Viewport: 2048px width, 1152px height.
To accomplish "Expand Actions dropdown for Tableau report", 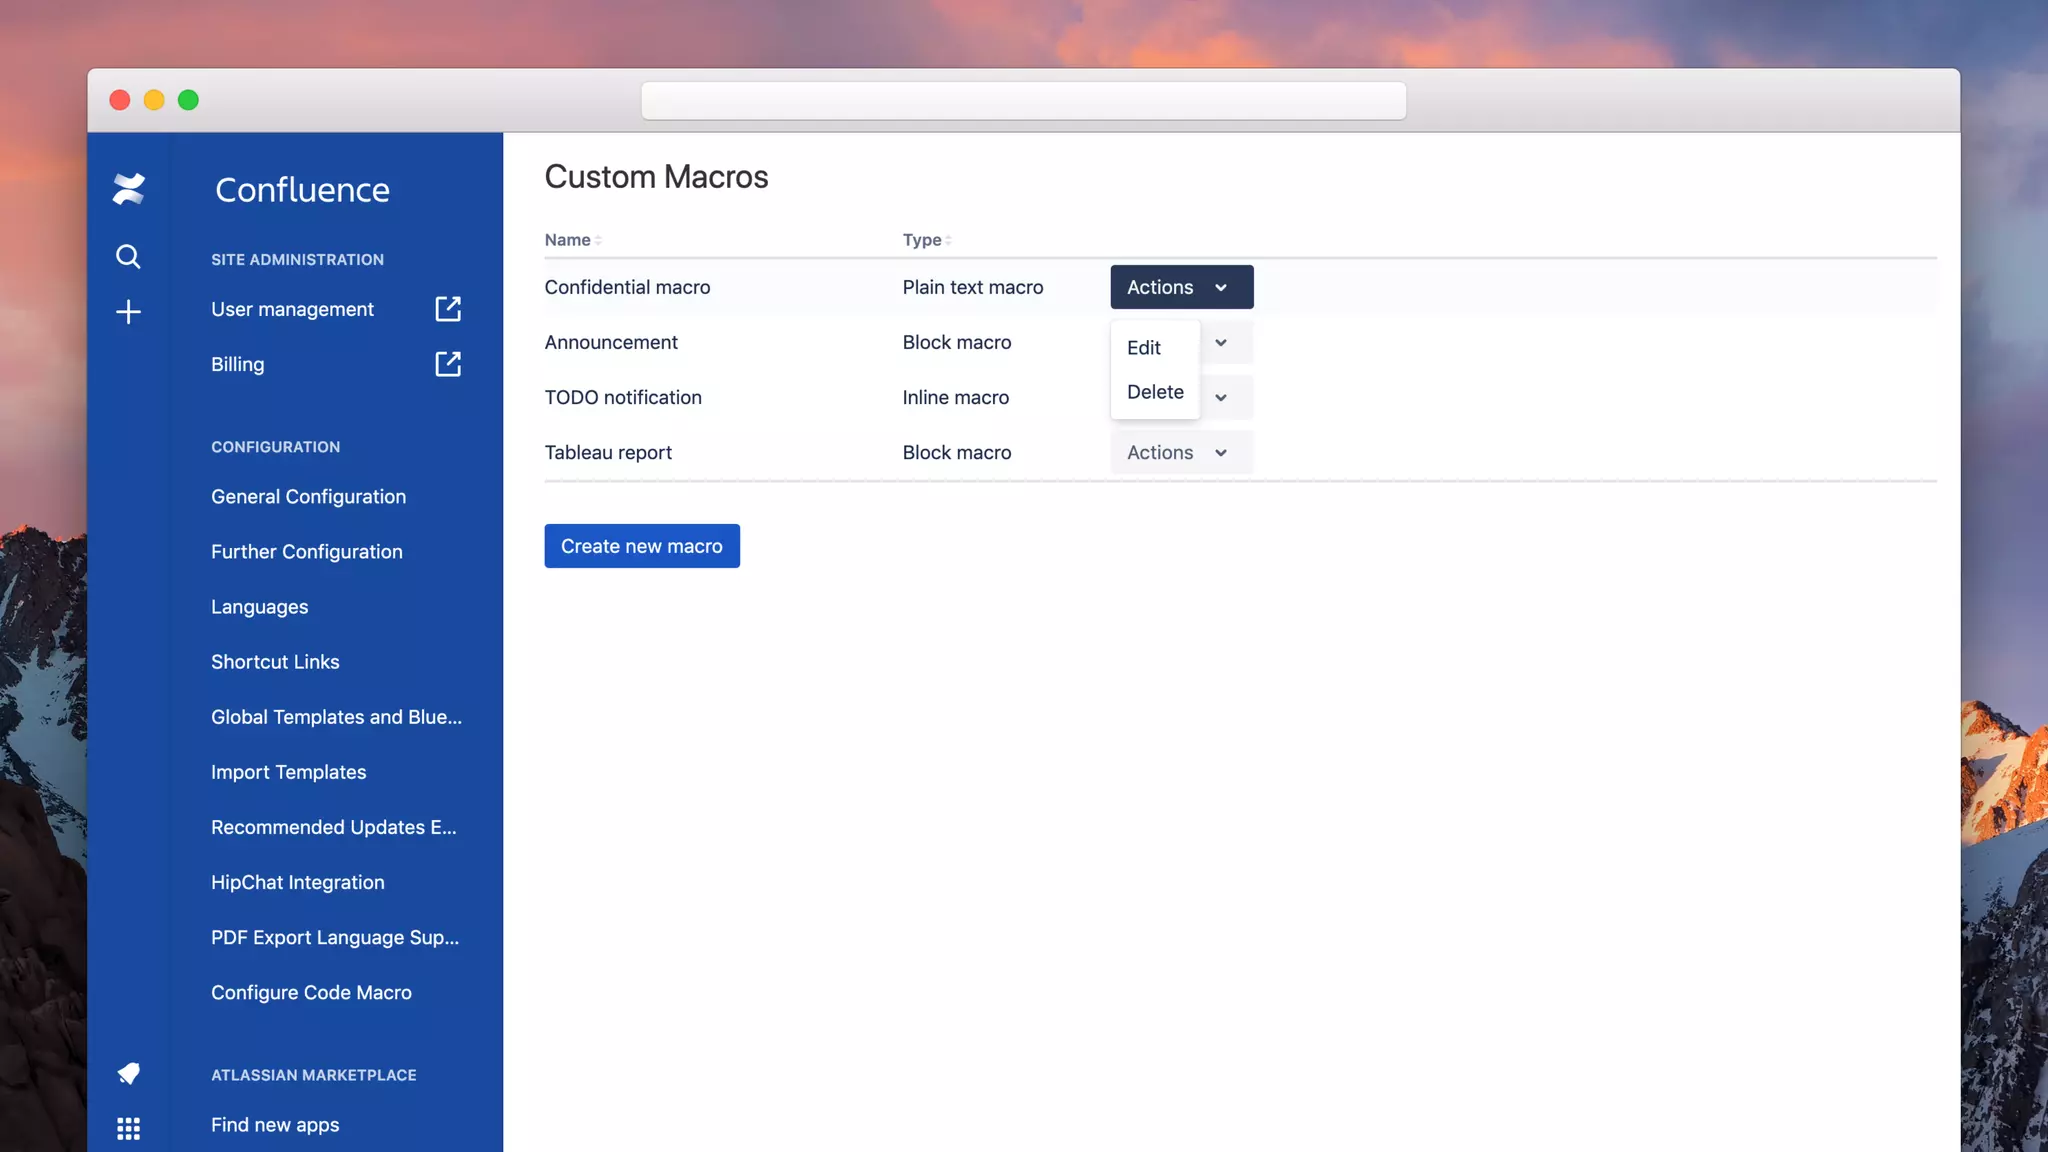I will (x=1181, y=452).
